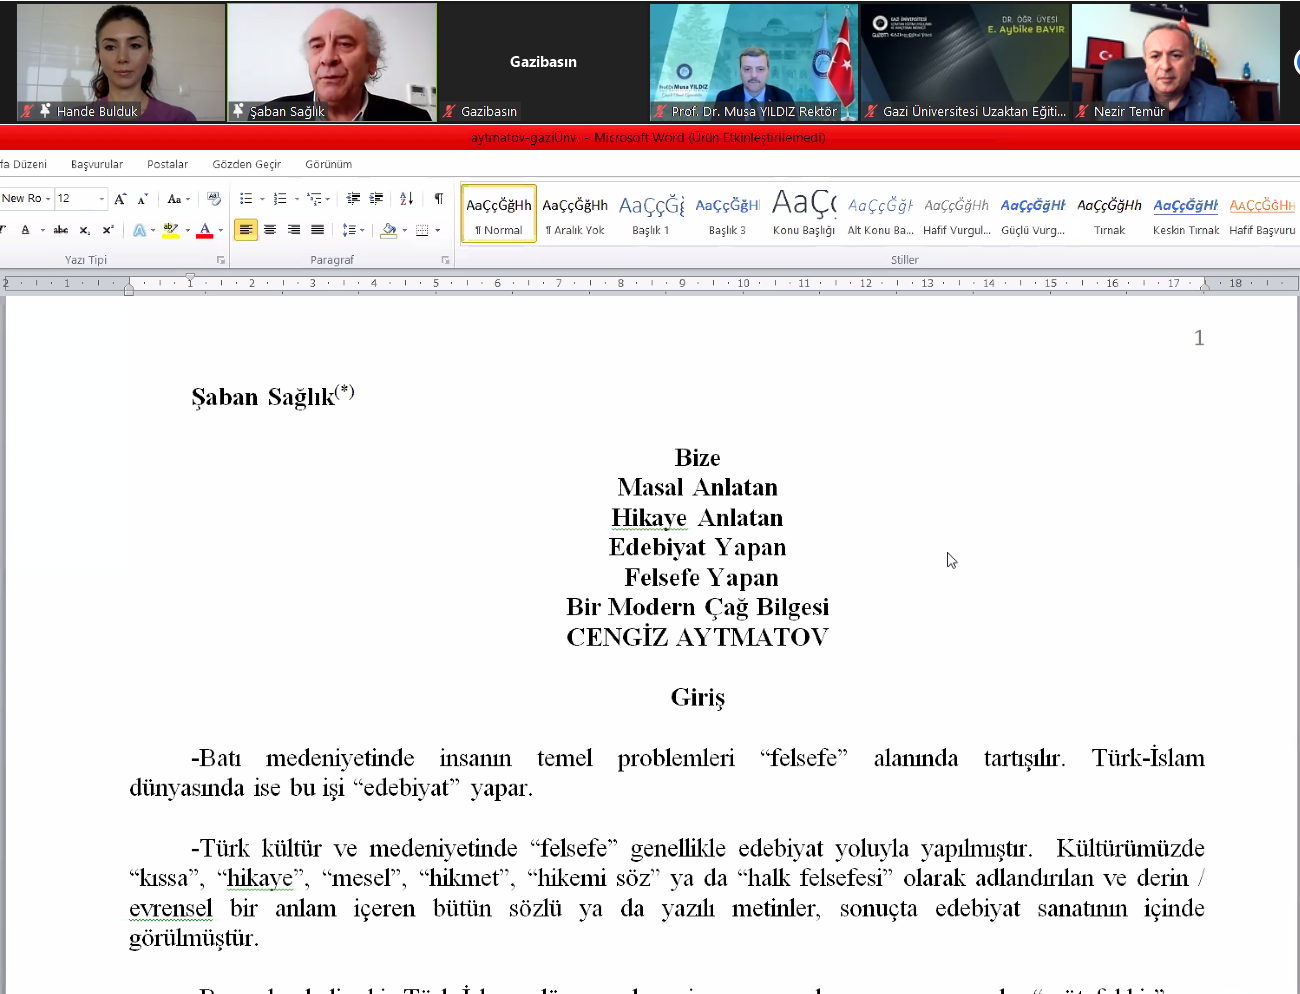This screenshot has width=1300, height=994.
Task: Click the muted microphone icon on Gazibasın's tile
Action: 450,111
